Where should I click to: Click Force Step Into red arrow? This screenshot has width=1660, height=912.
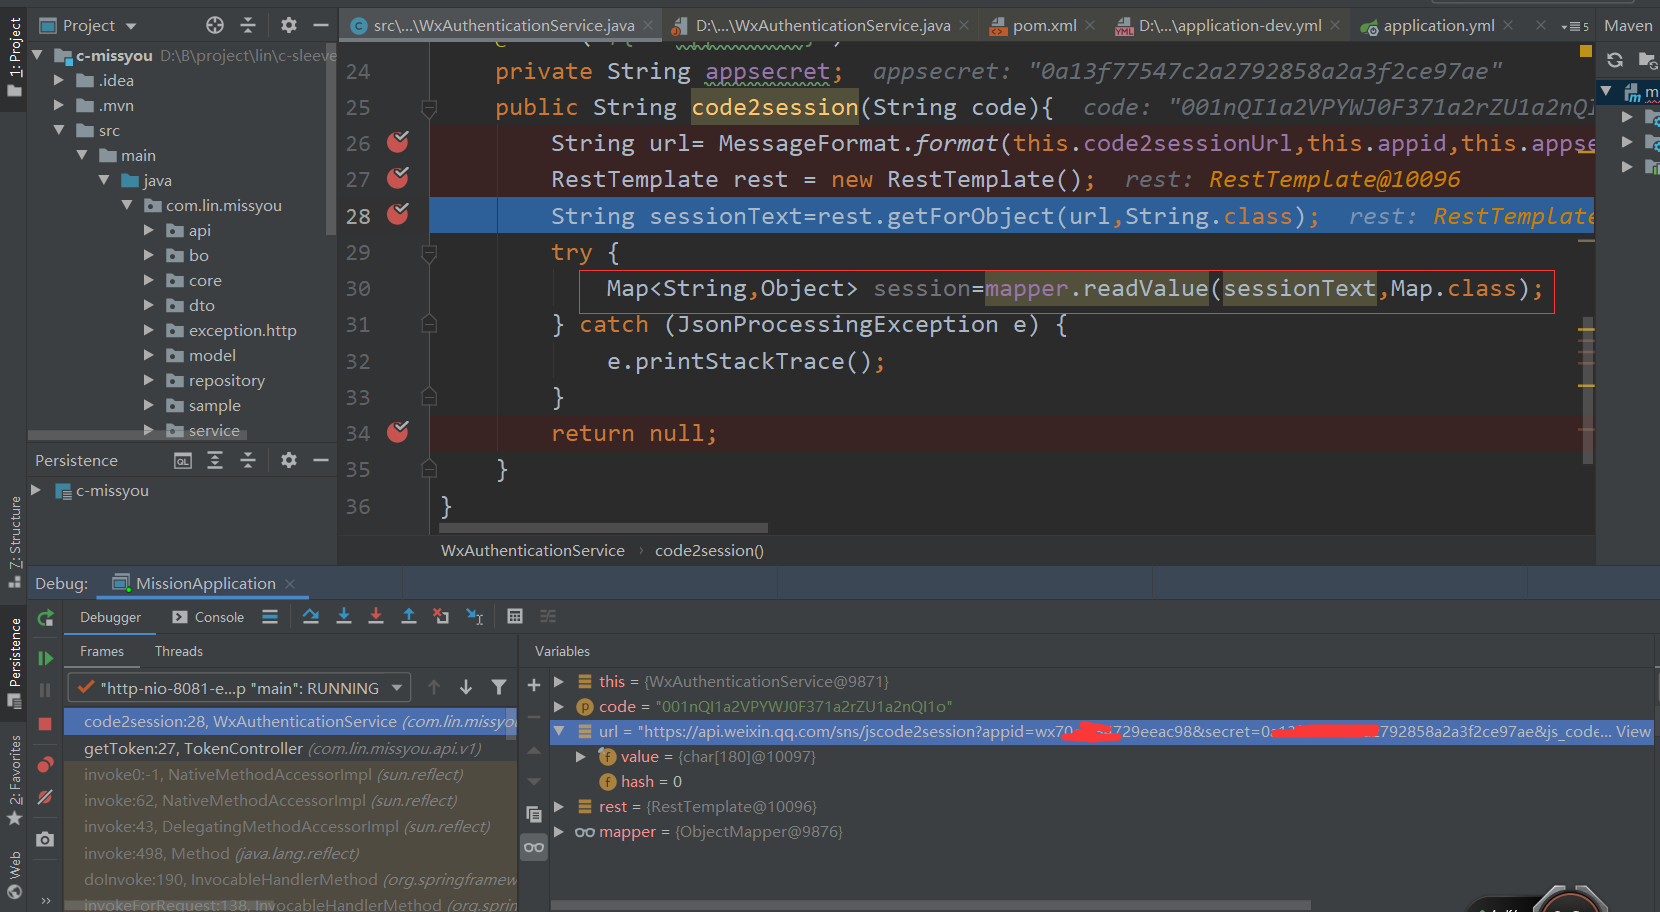(x=376, y=616)
